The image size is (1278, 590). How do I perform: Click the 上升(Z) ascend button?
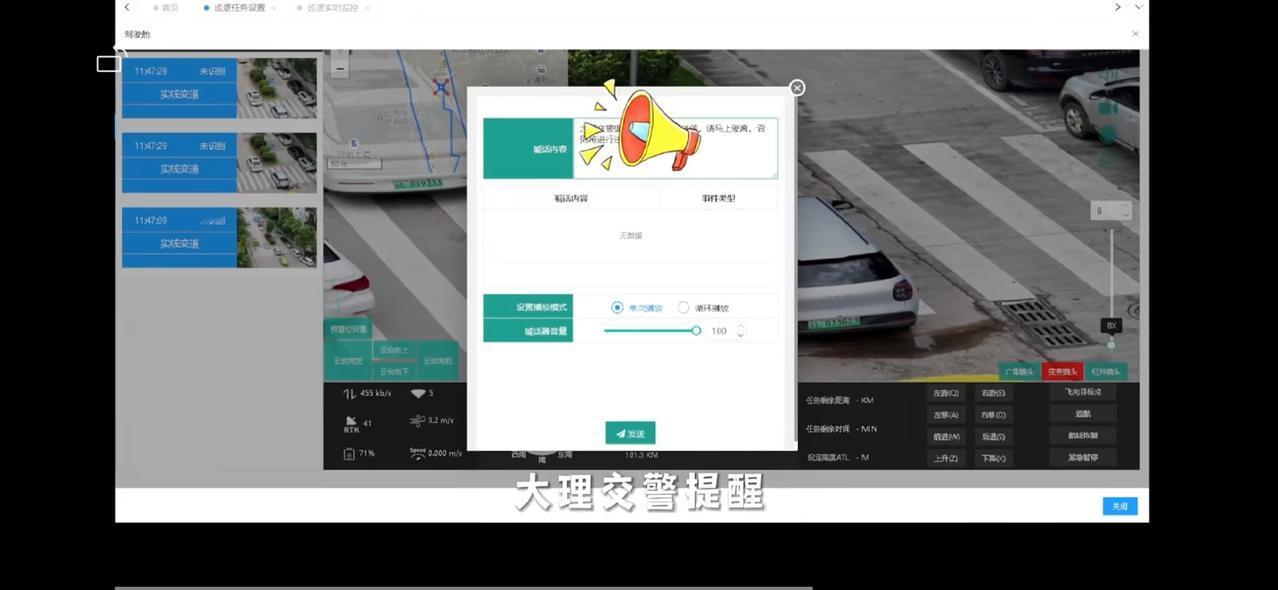click(946, 459)
